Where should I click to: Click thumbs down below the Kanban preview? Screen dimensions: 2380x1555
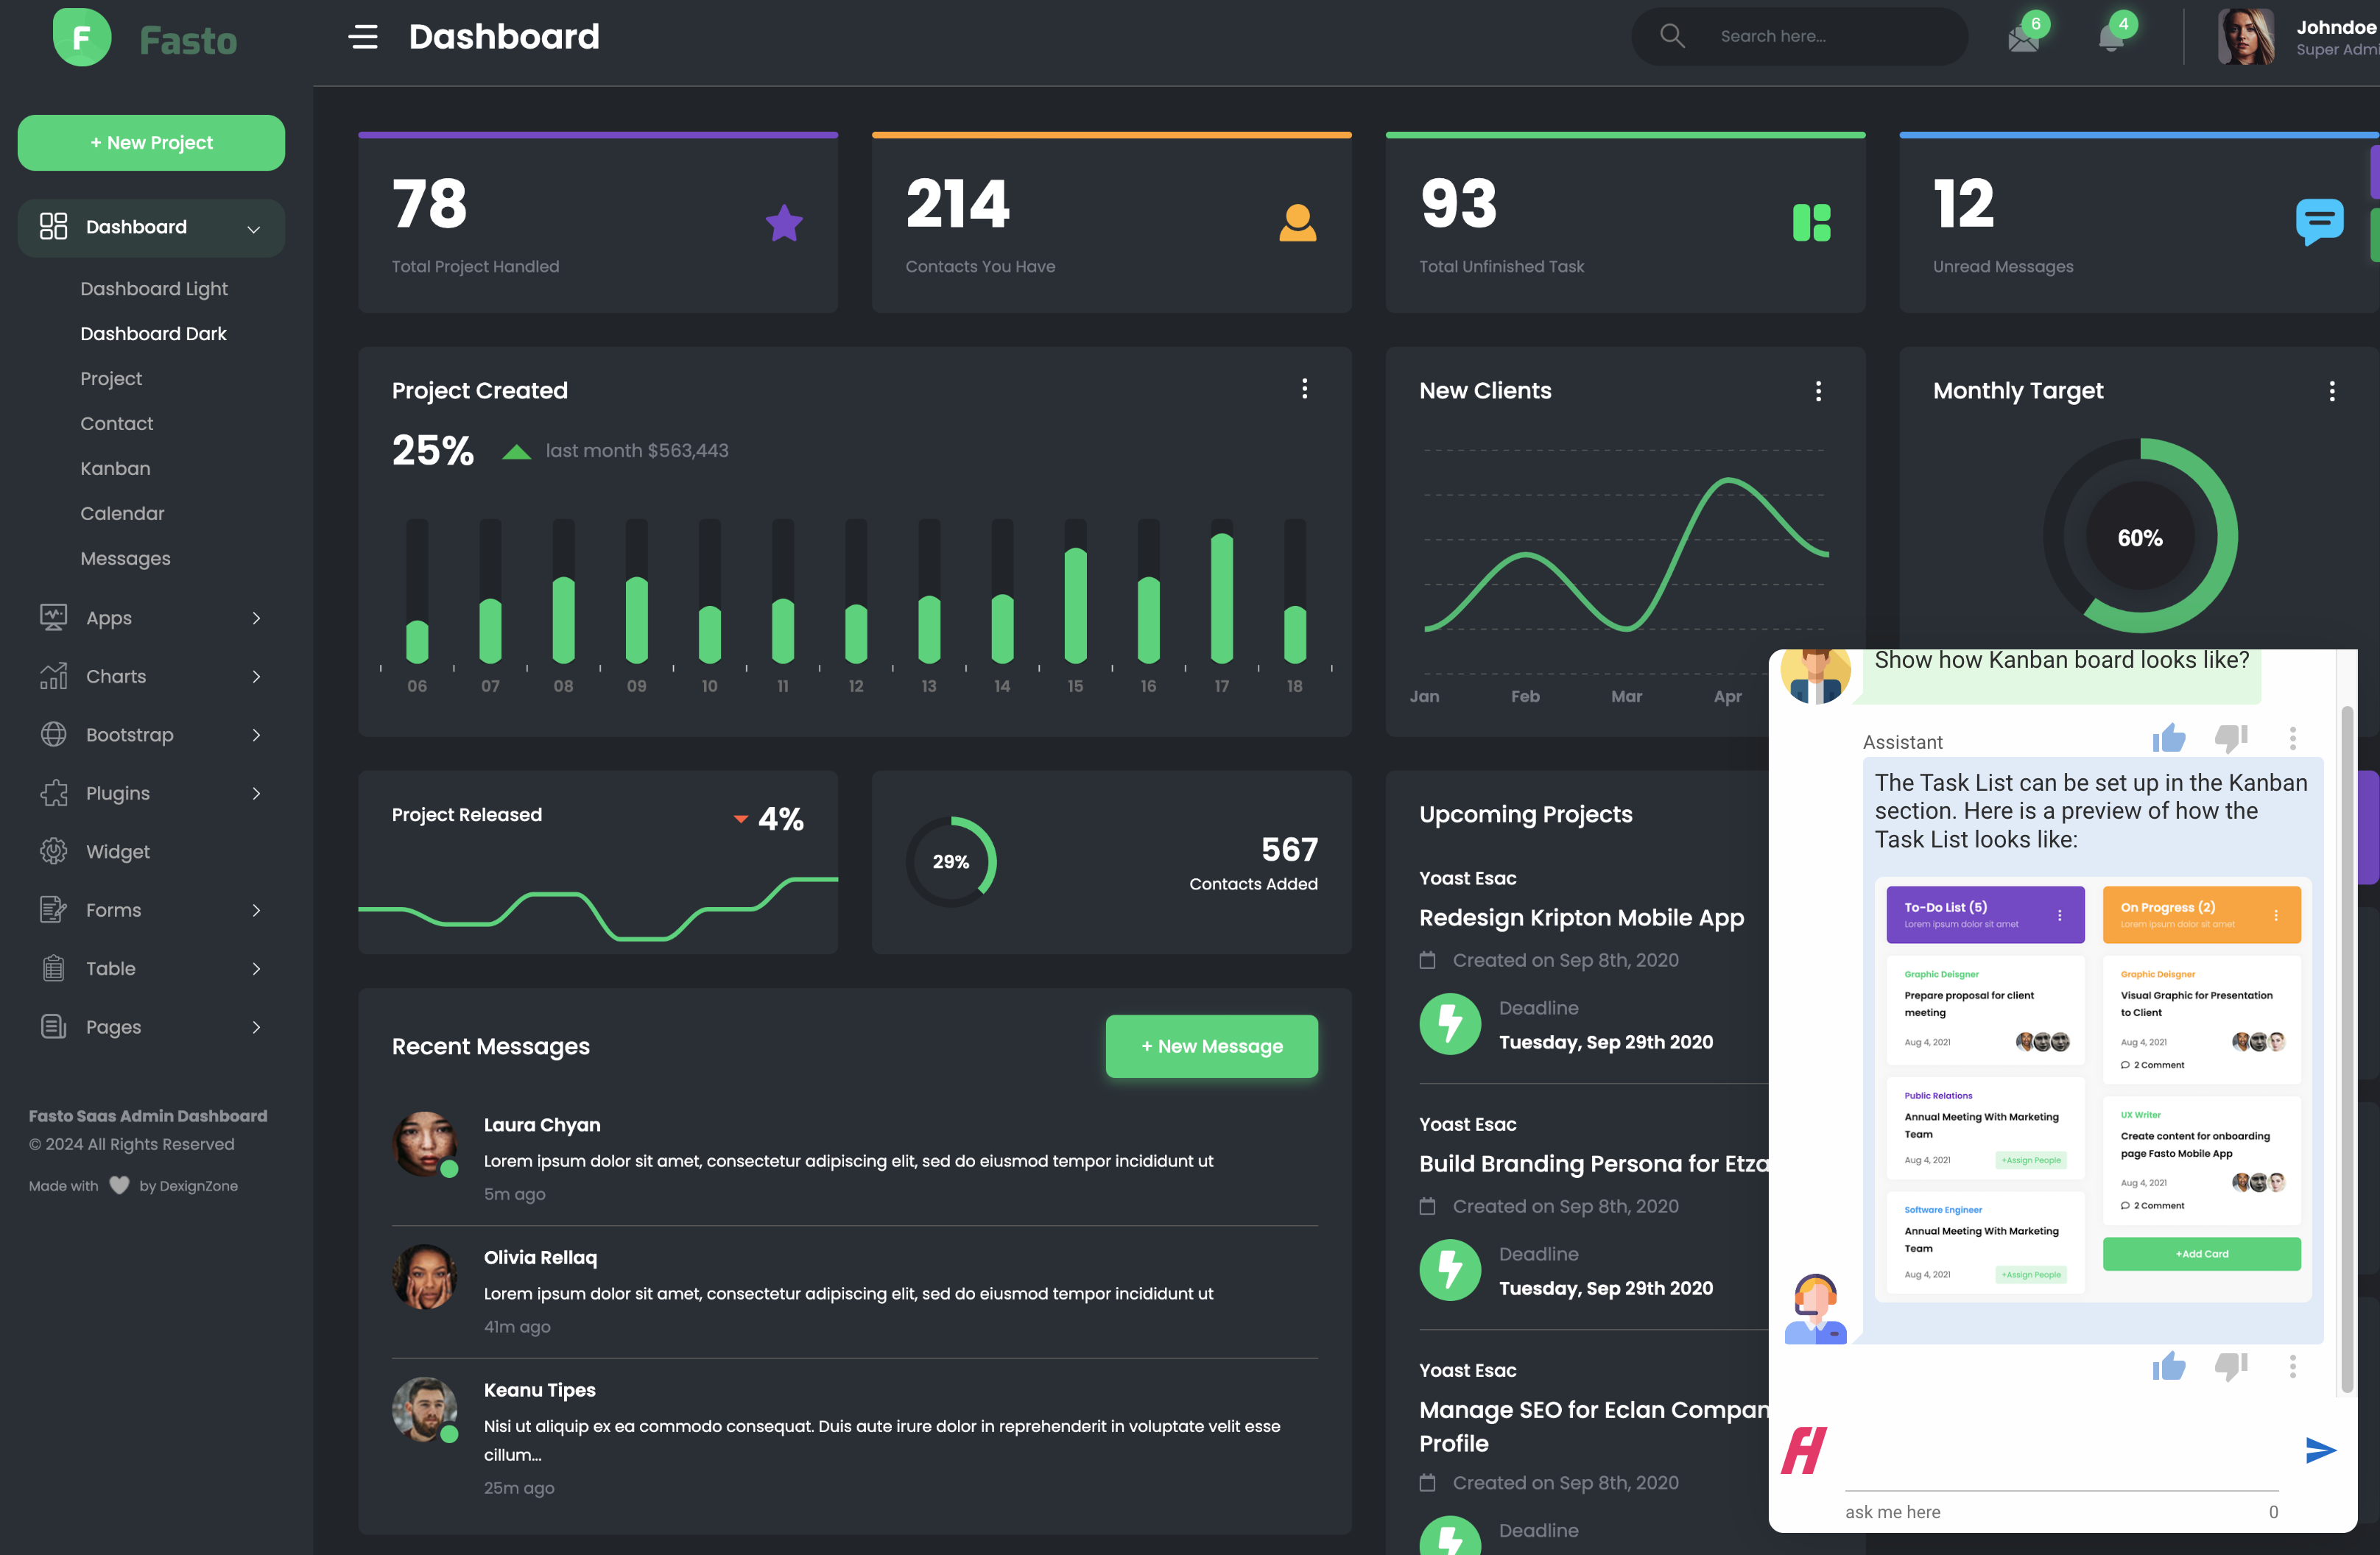pyautogui.click(x=2231, y=1367)
